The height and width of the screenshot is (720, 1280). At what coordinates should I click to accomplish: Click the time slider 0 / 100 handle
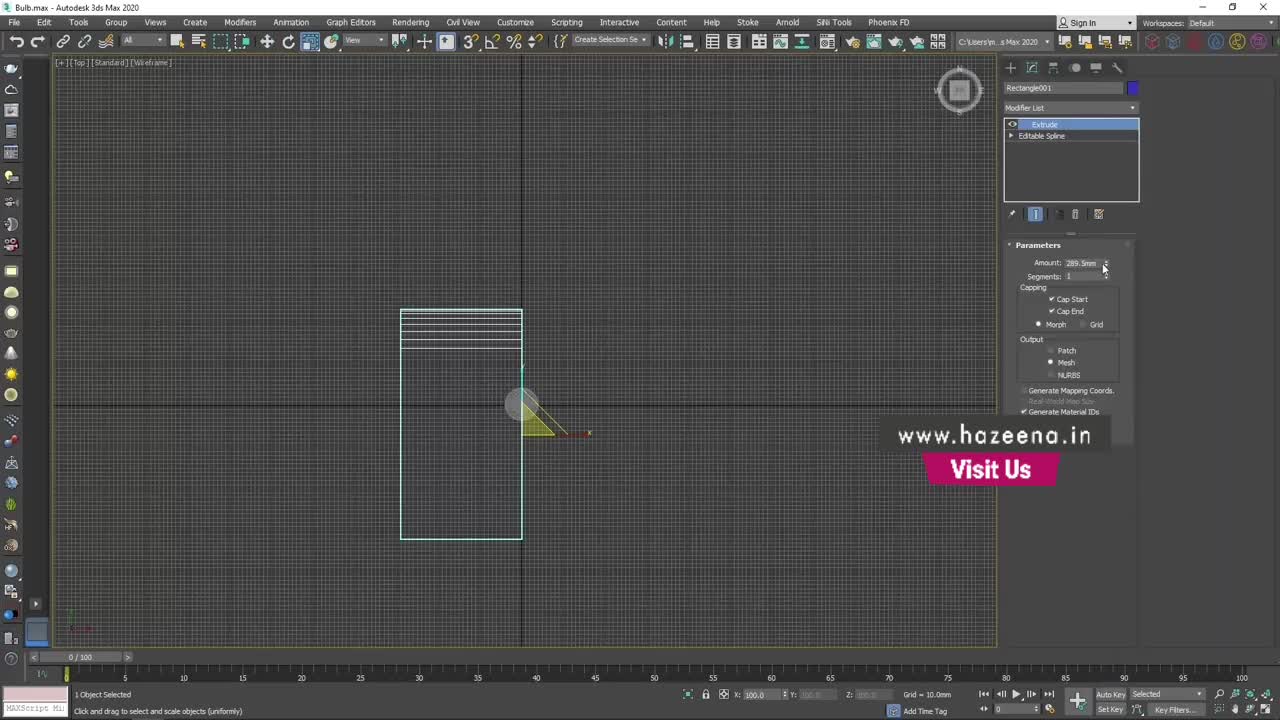80,657
